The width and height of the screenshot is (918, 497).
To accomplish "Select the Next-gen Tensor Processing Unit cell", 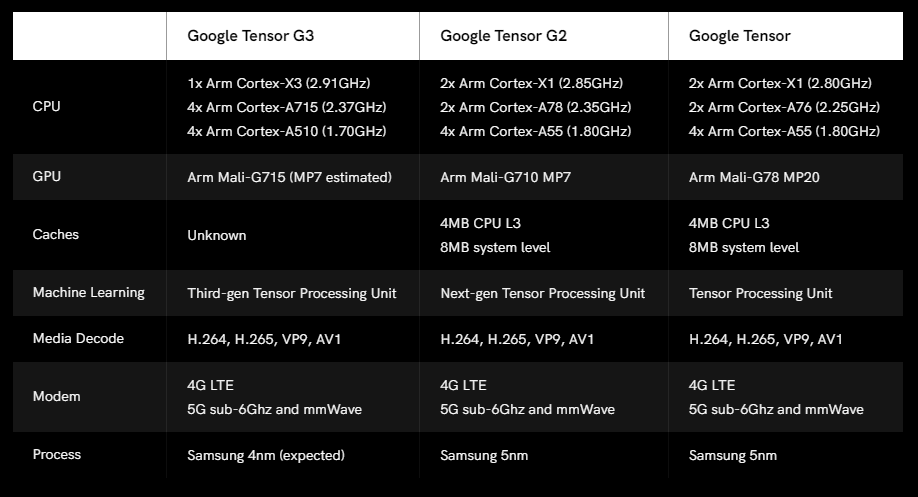I will (542, 293).
